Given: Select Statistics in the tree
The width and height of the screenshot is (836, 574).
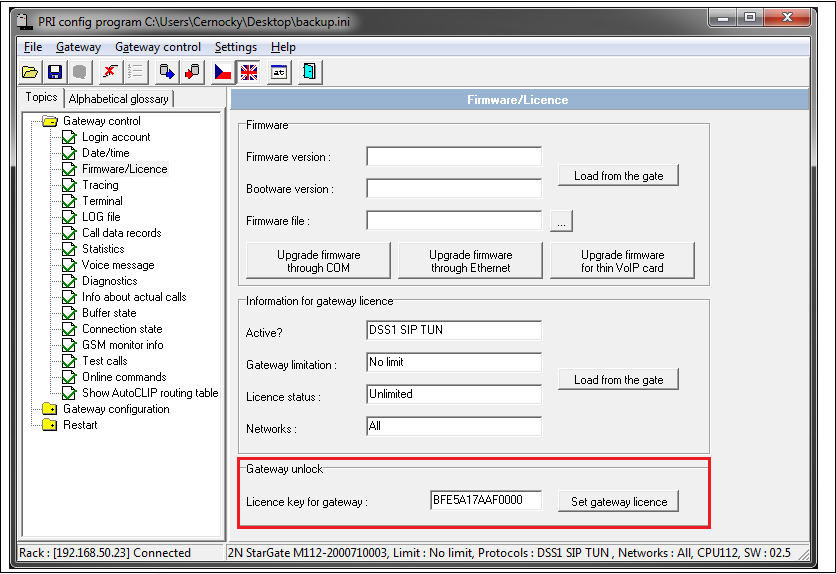Looking at the screenshot, I should 103,249.
